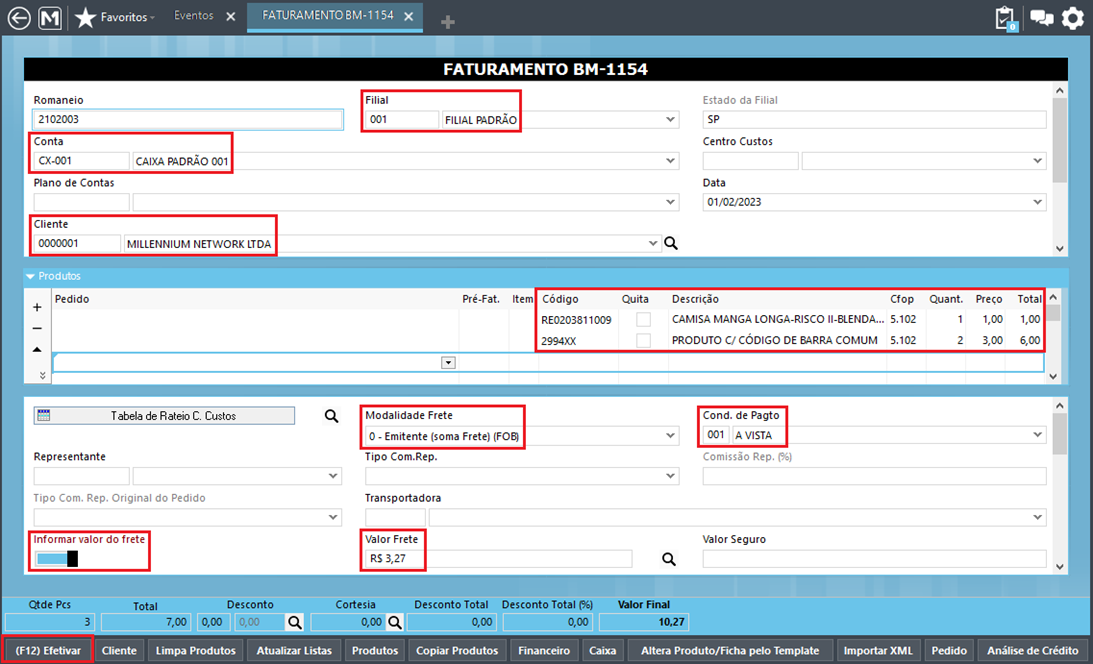
Task: Search Valor Frete with magnifier icon
Action: tap(668, 559)
